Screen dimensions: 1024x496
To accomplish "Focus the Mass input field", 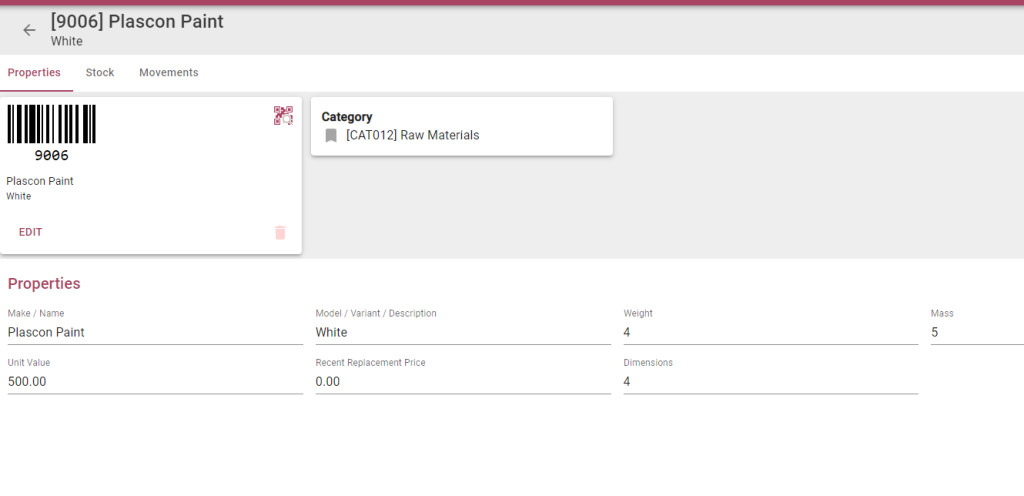I will click(x=977, y=332).
